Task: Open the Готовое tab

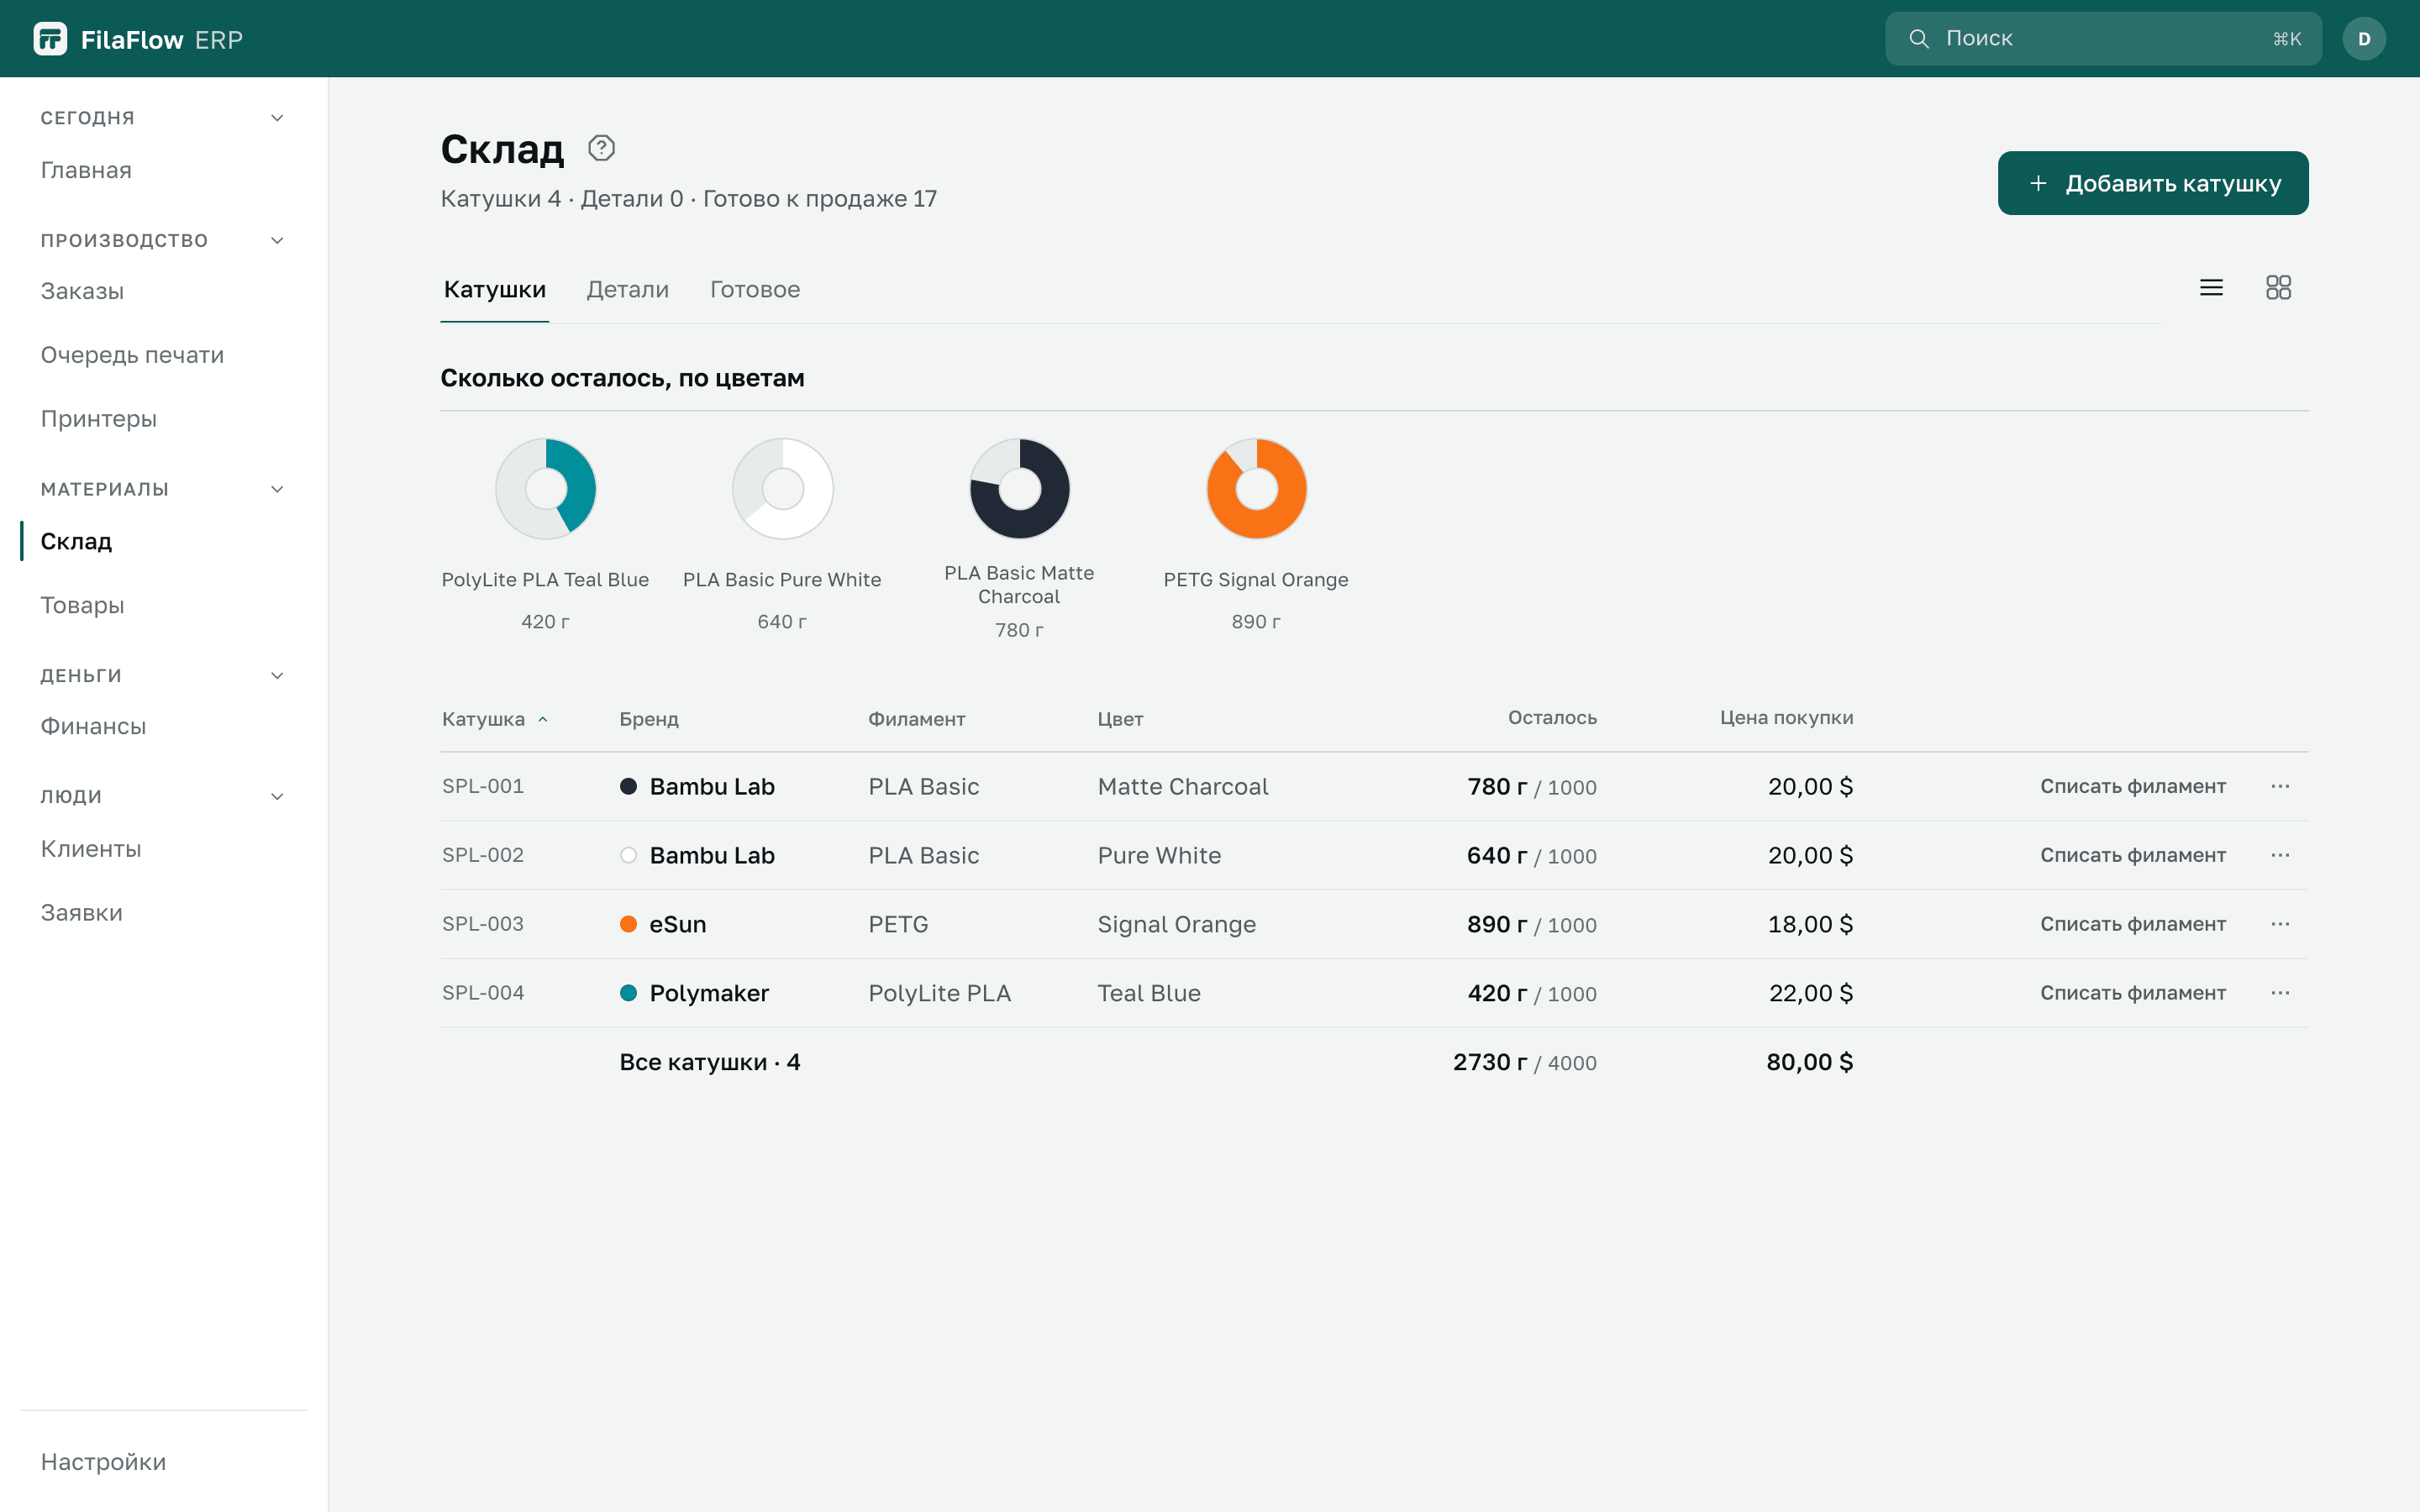Action: point(755,290)
